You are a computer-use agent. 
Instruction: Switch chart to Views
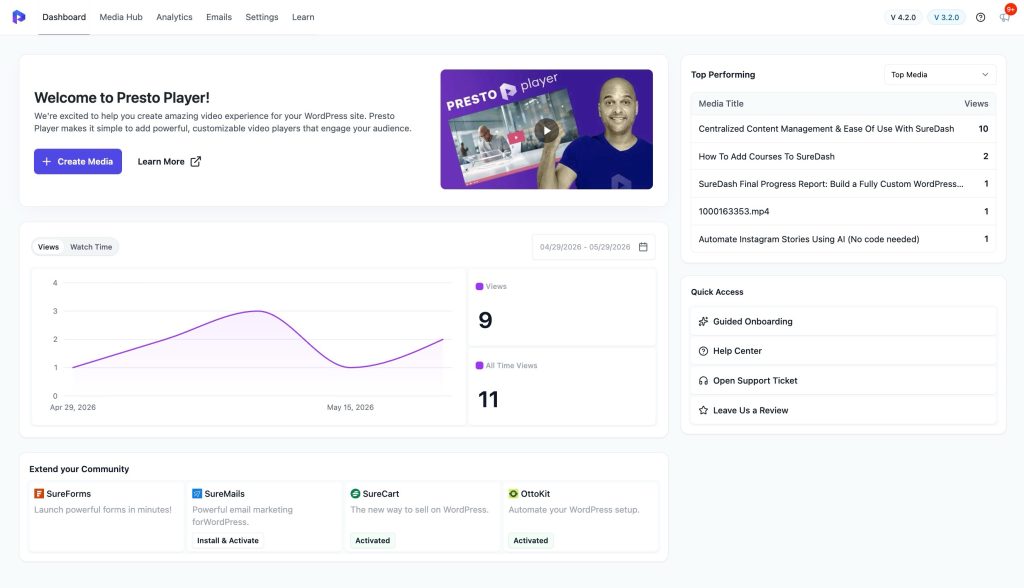pyautogui.click(x=48, y=247)
